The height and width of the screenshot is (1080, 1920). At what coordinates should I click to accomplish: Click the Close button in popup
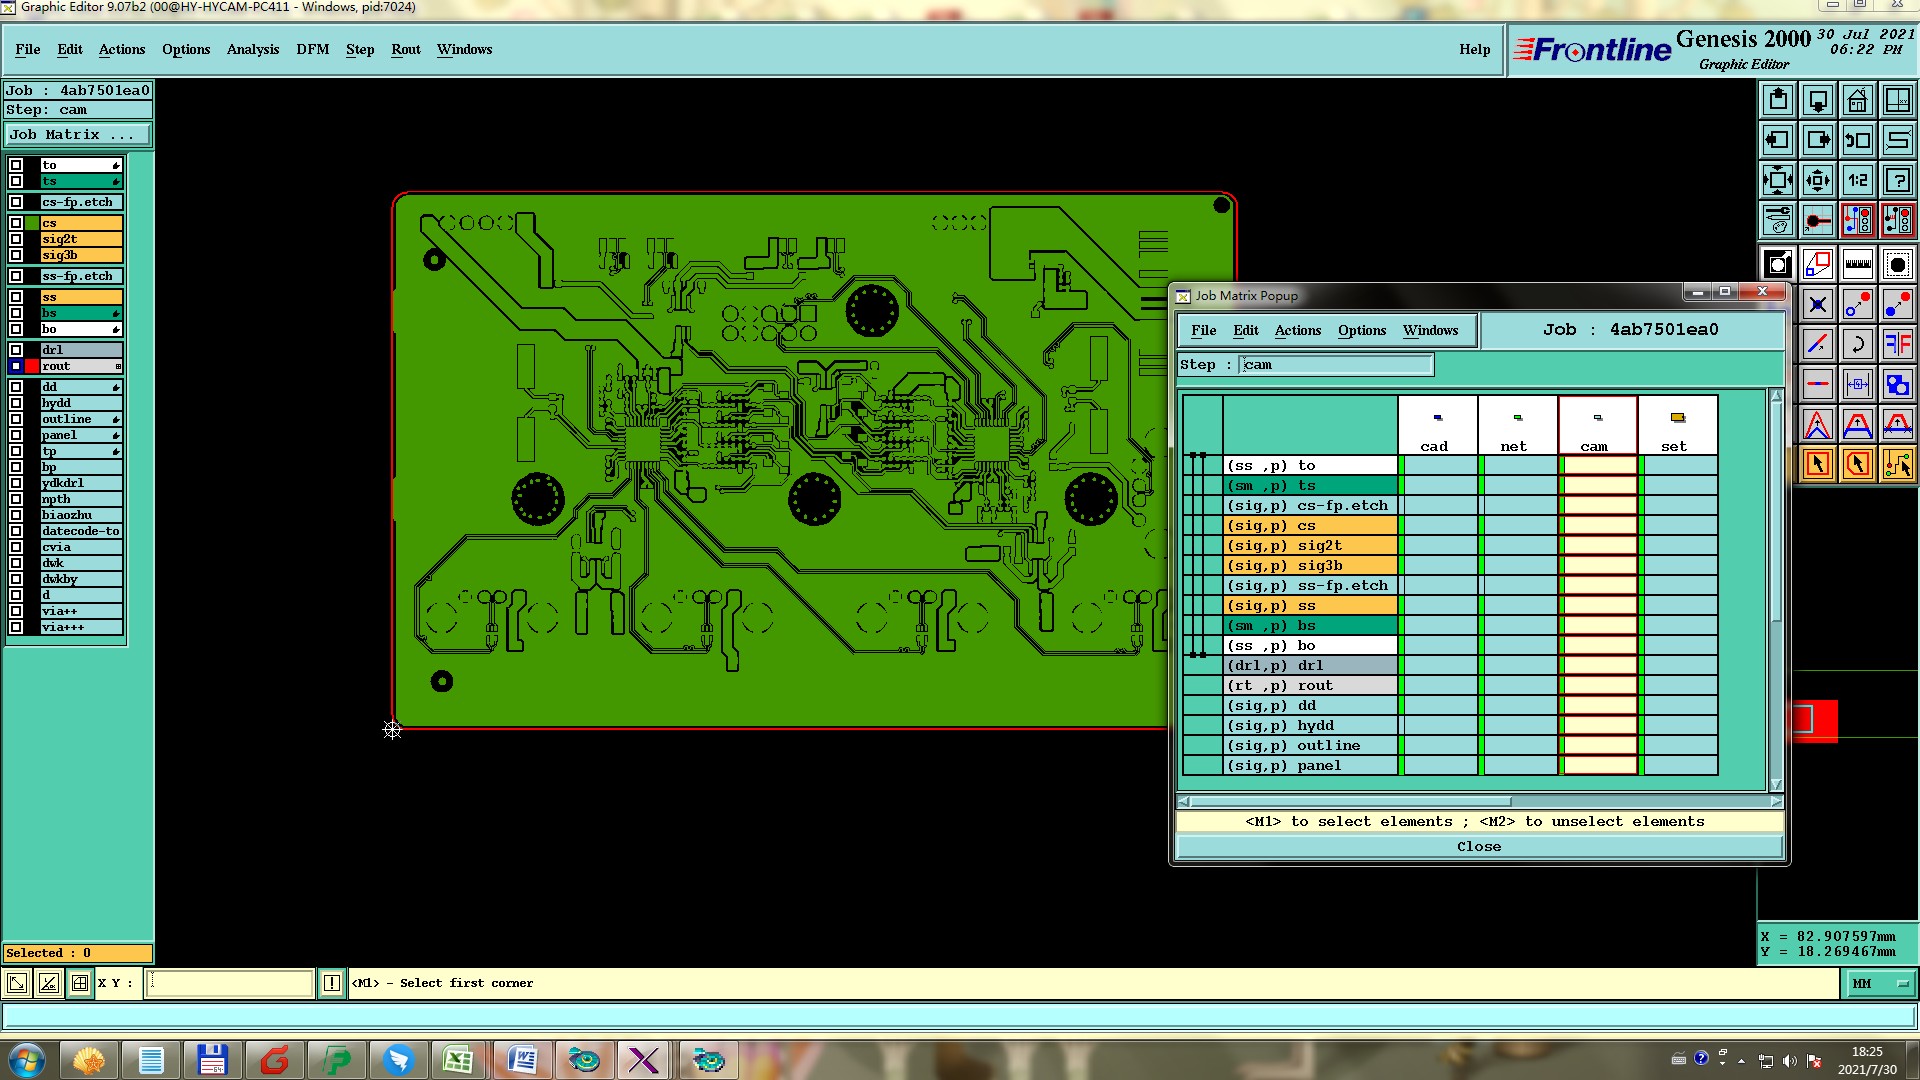click(x=1478, y=847)
